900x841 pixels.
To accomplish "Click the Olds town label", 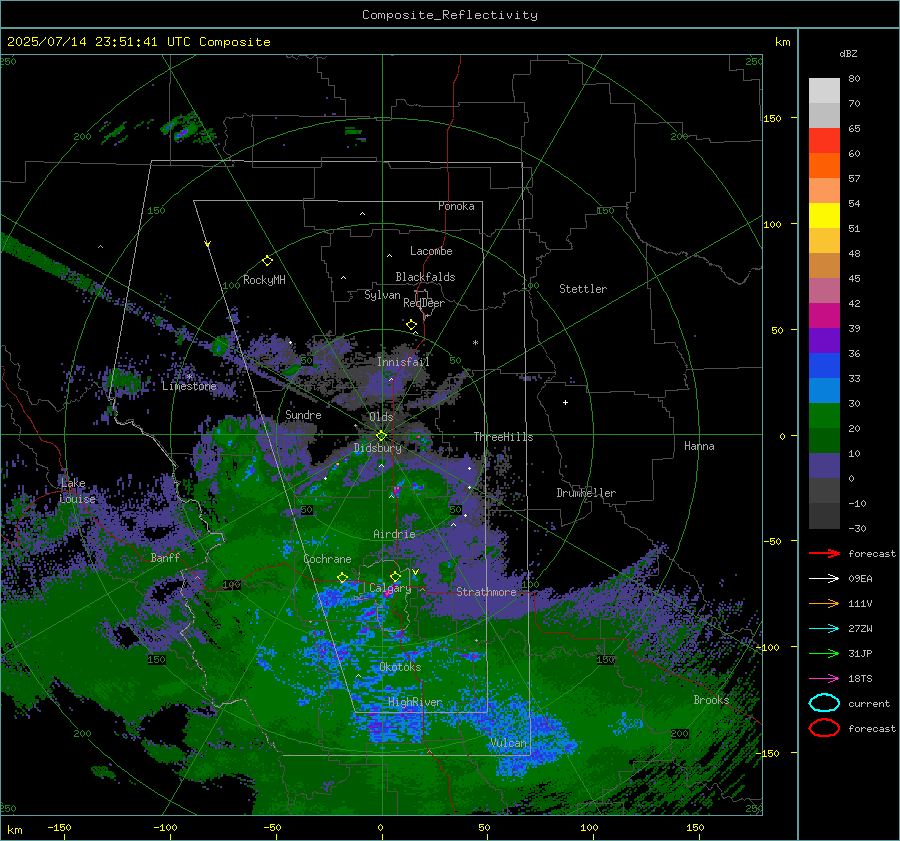I will pos(381,417).
